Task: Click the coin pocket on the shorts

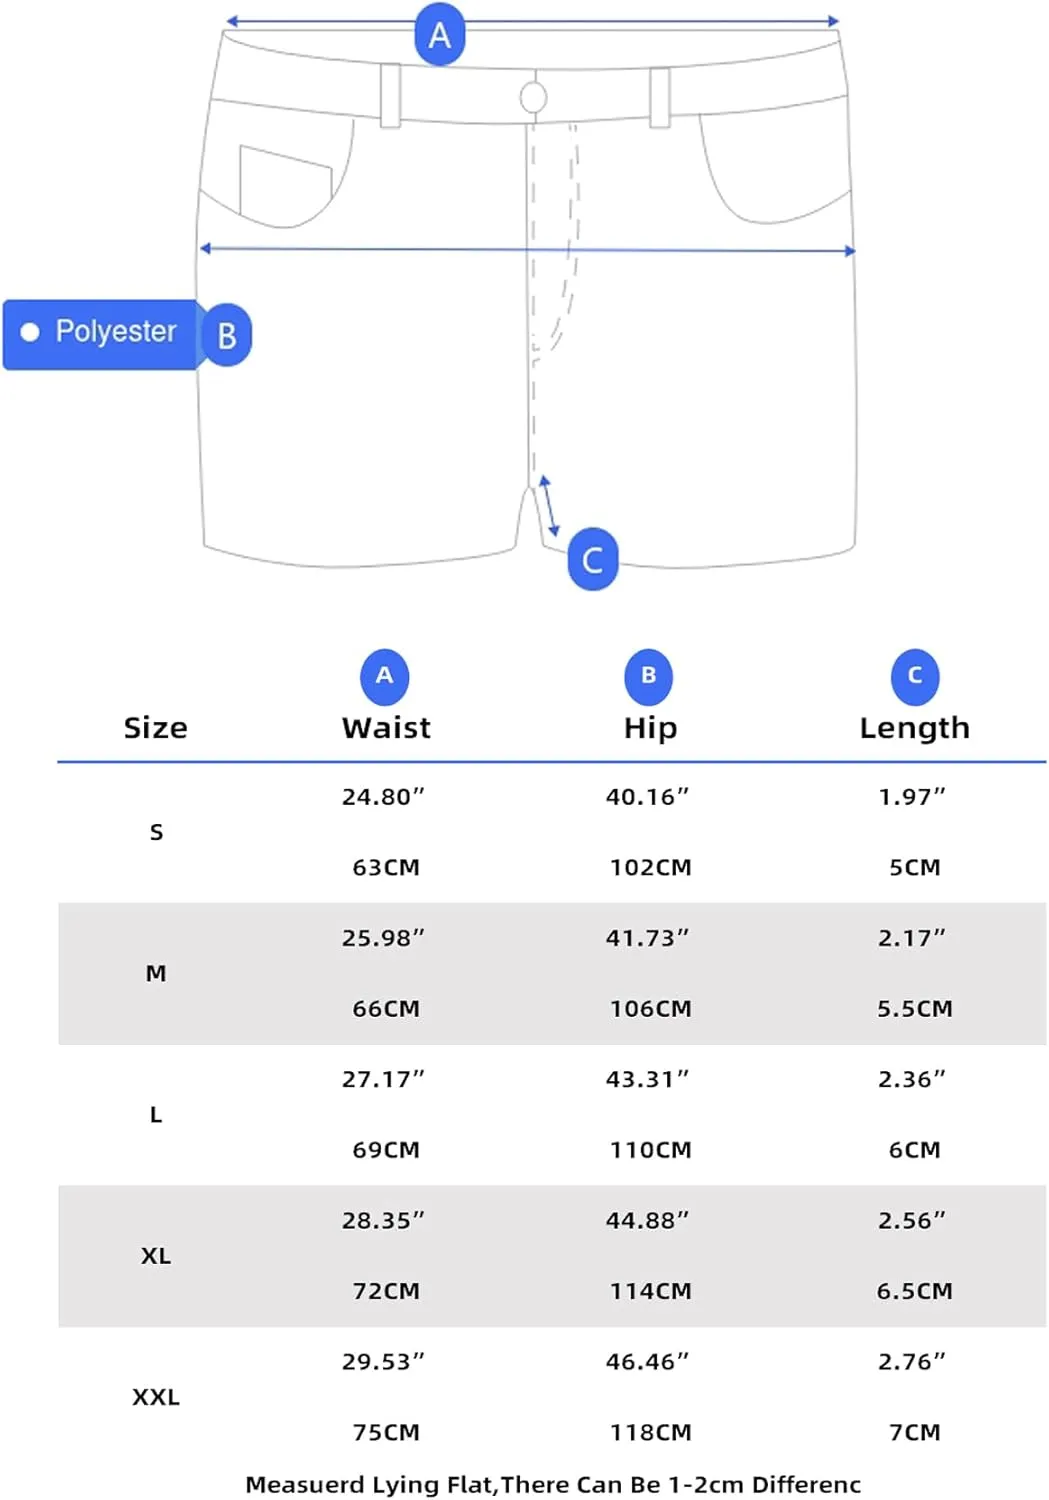Action: pos(285,176)
